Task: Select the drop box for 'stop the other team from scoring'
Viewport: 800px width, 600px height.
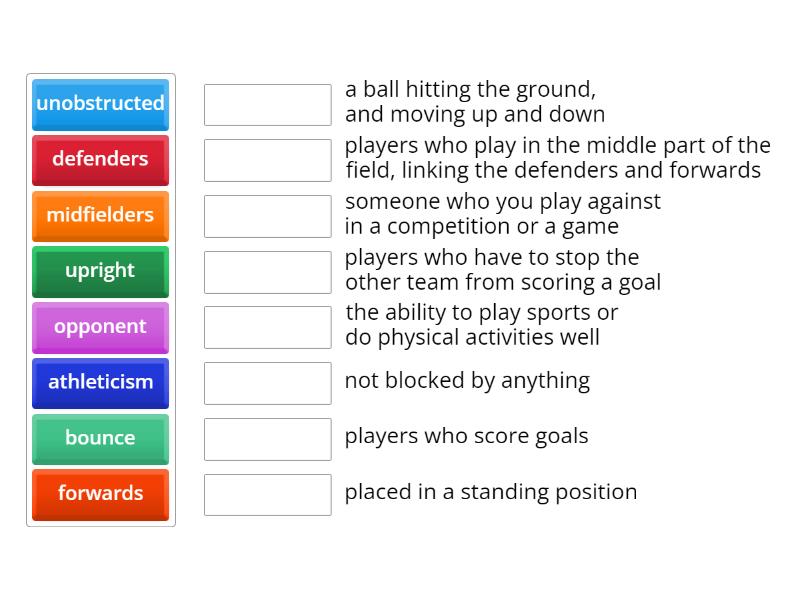Action: click(267, 271)
